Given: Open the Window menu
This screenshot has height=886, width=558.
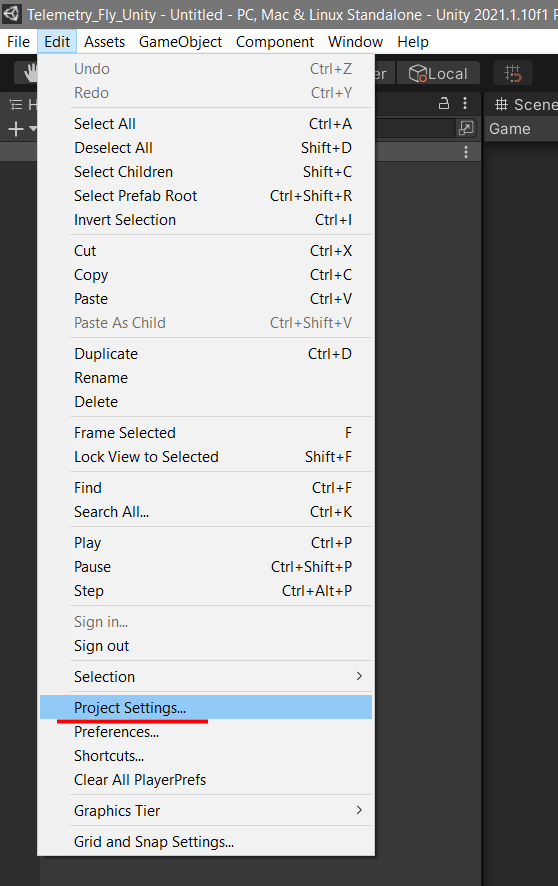Looking at the screenshot, I should coord(355,42).
